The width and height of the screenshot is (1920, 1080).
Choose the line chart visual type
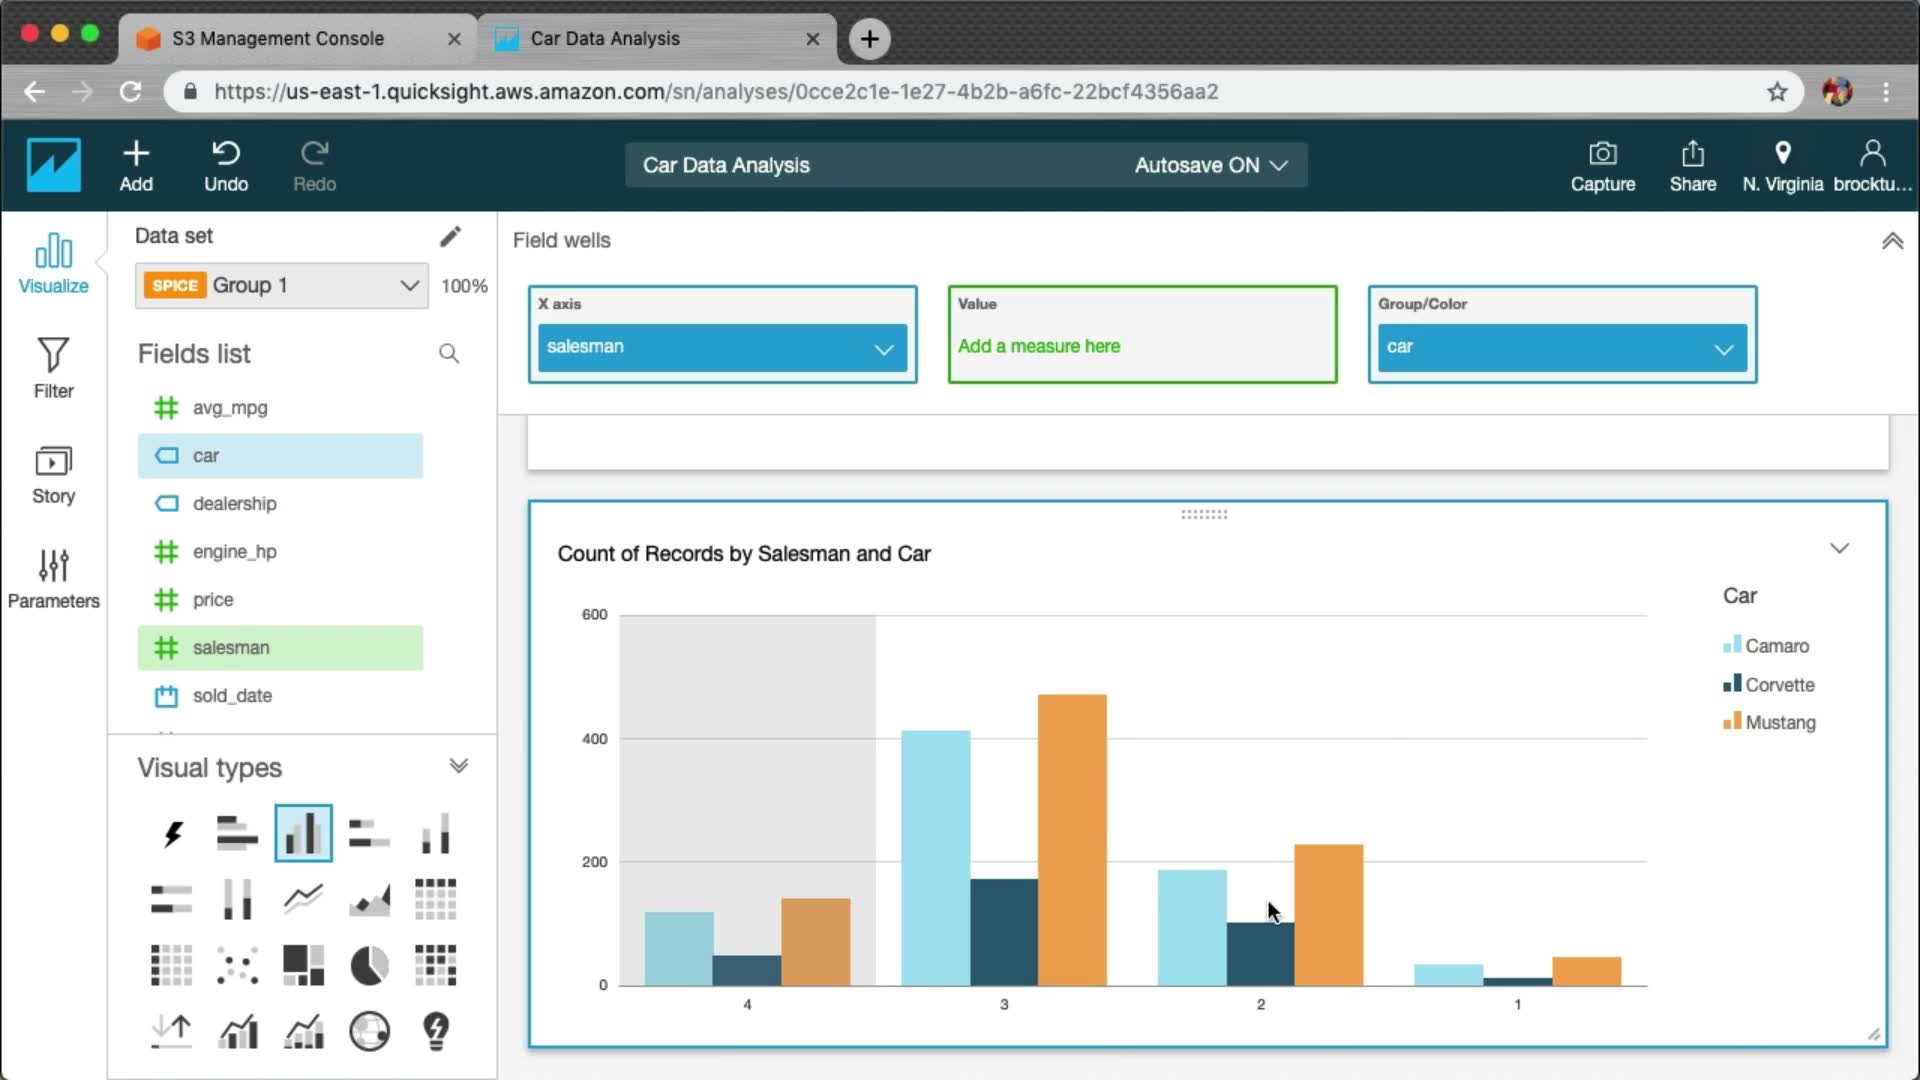pyautogui.click(x=303, y=899)
